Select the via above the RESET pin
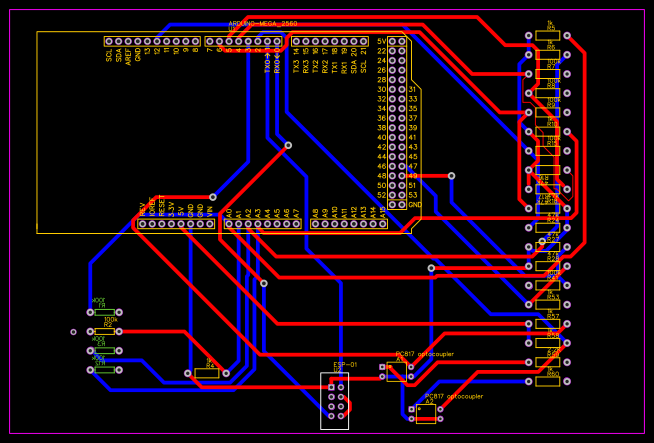The height and width of the screenshot is (443, 654). (x=213, y=197)
